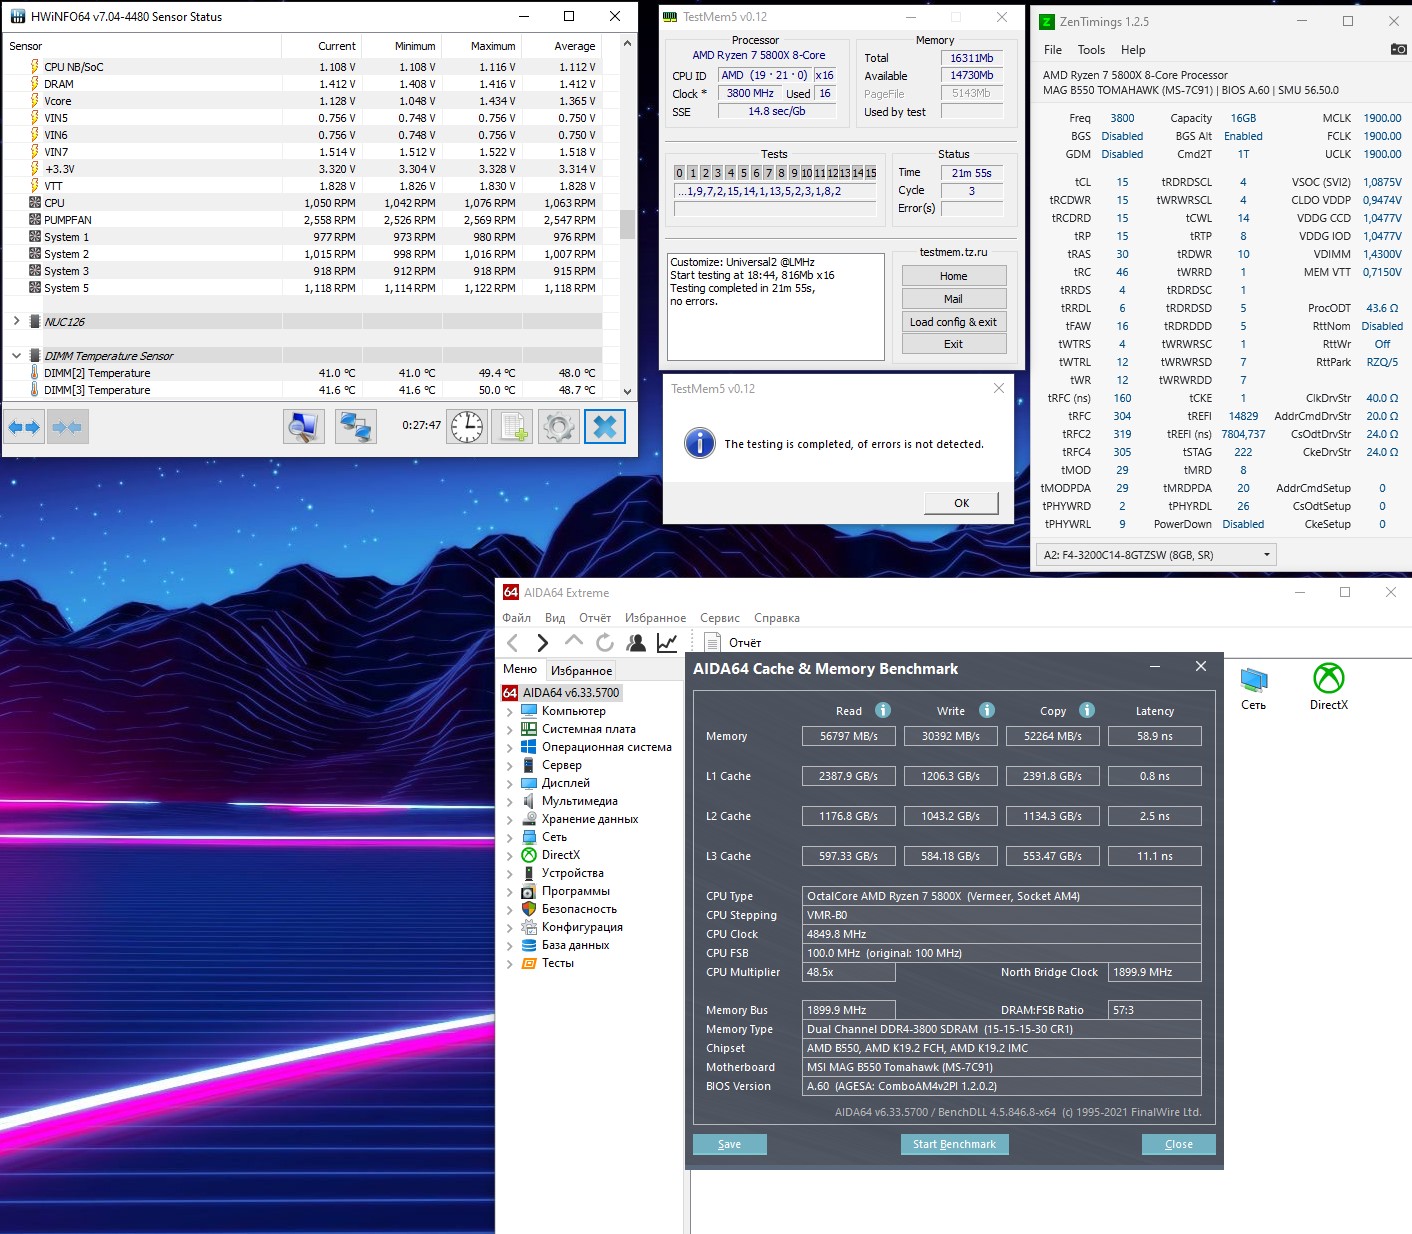Open the ZenTimings Help menu
Screen dimensions: 1412x1234
click(1133, 49)
